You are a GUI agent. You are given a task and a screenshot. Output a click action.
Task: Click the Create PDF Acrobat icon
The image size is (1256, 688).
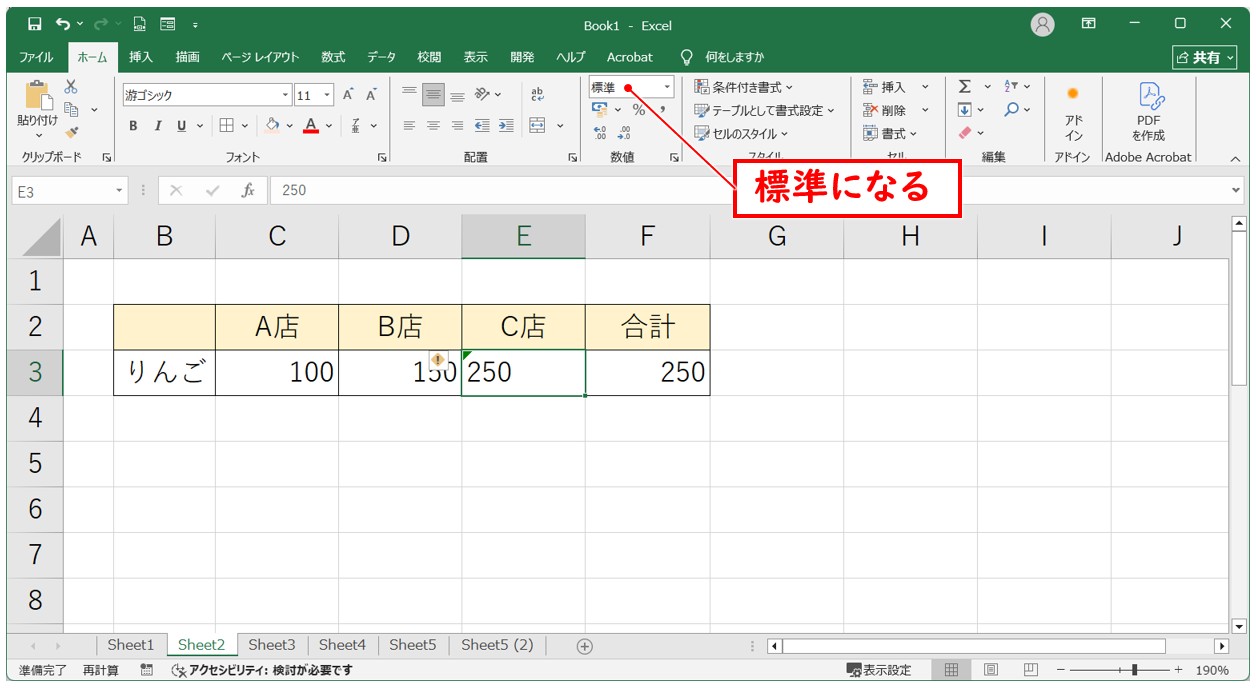(1148, 112)
